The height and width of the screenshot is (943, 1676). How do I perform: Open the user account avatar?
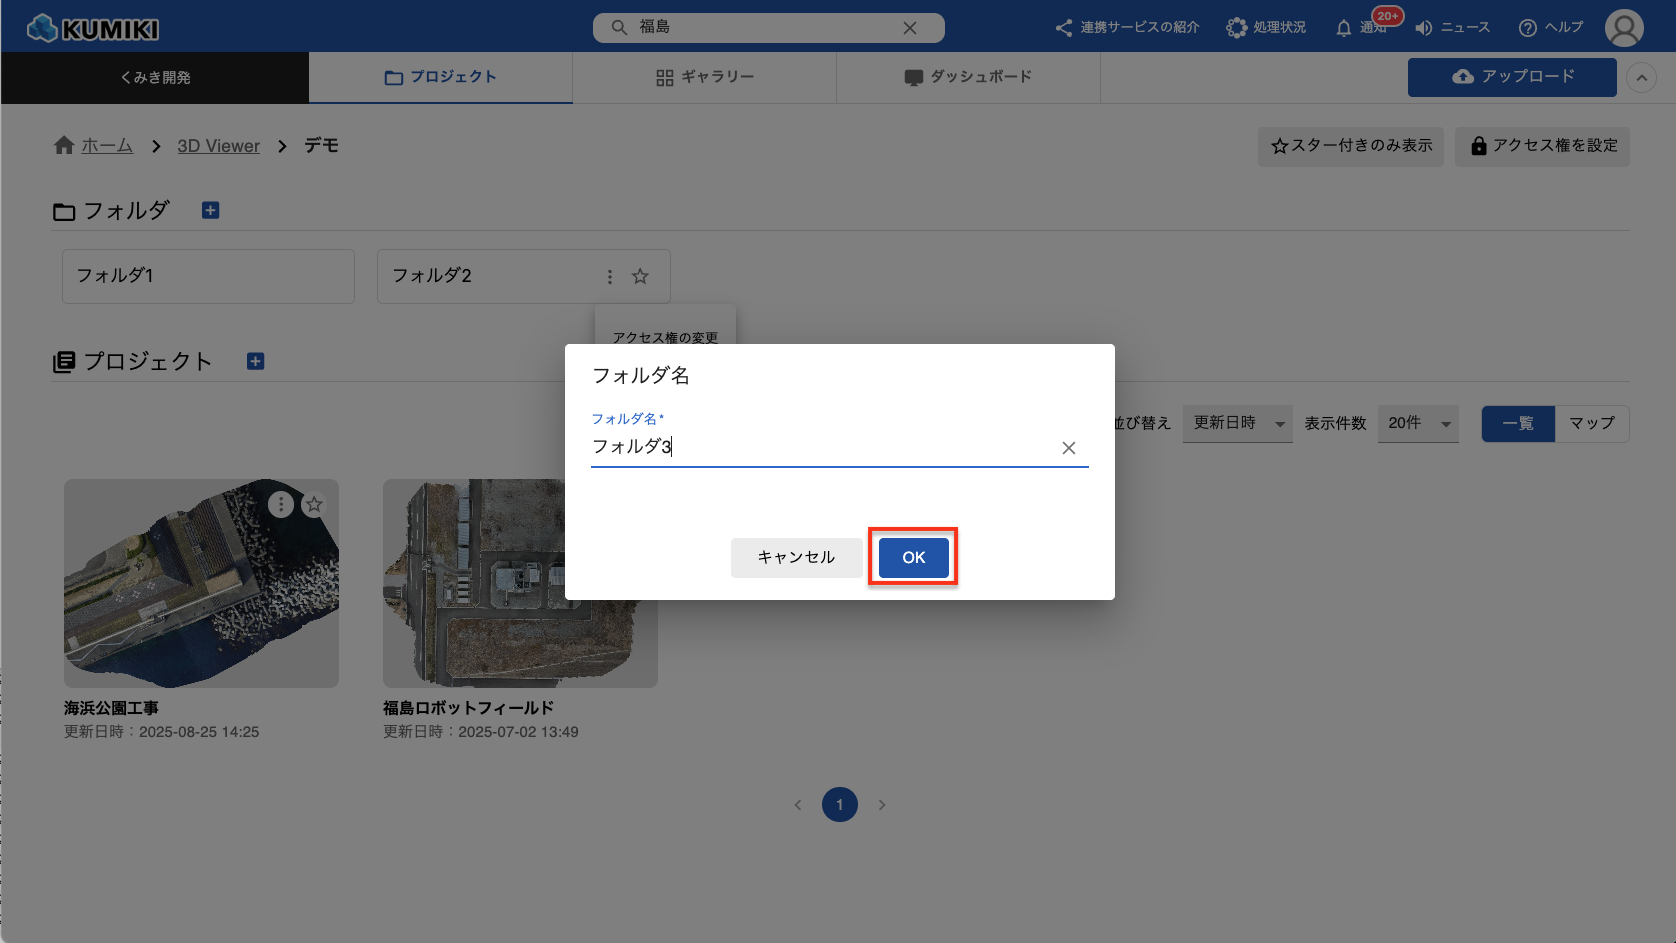coord(1623,28)
